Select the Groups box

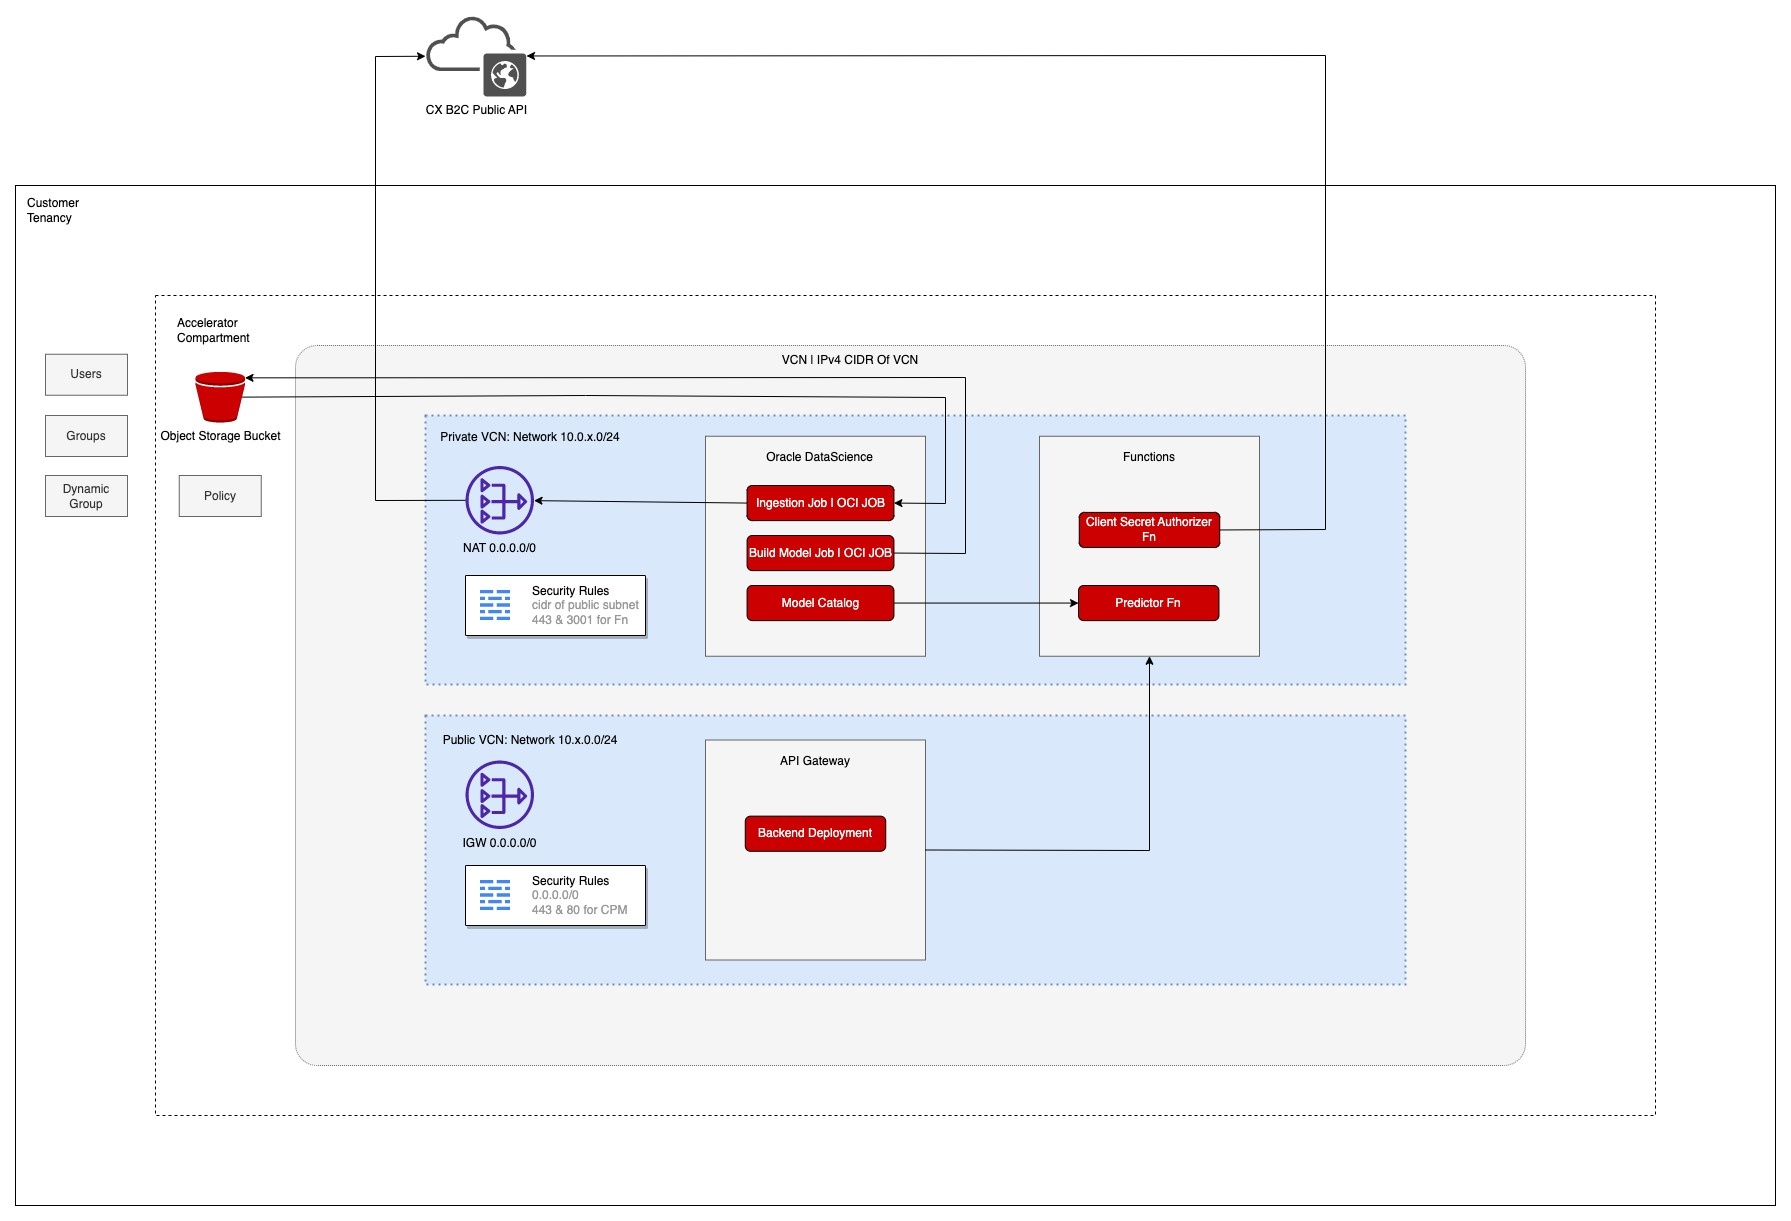(x=86, y=436)
